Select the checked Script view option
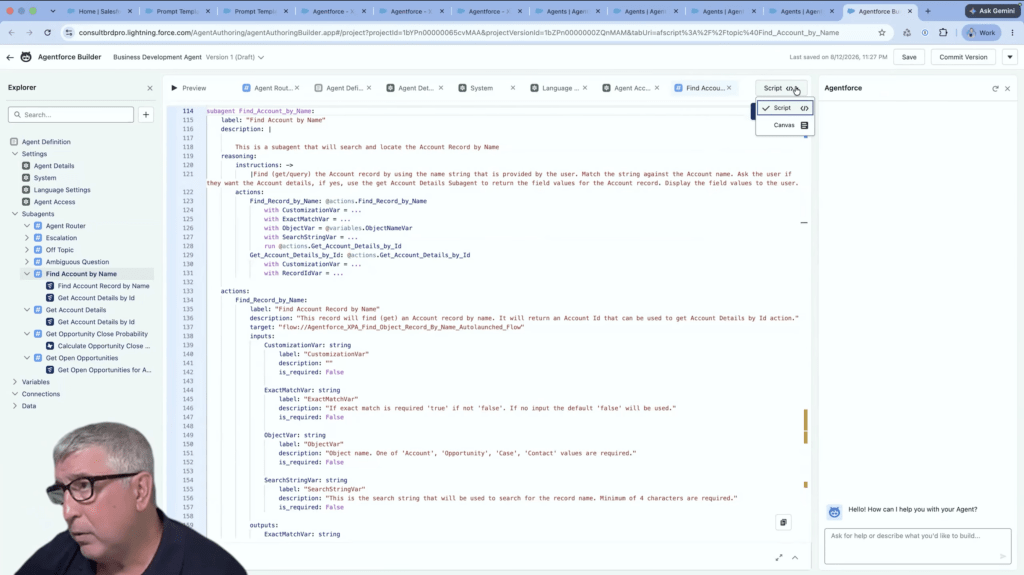 tap(784, 108)
